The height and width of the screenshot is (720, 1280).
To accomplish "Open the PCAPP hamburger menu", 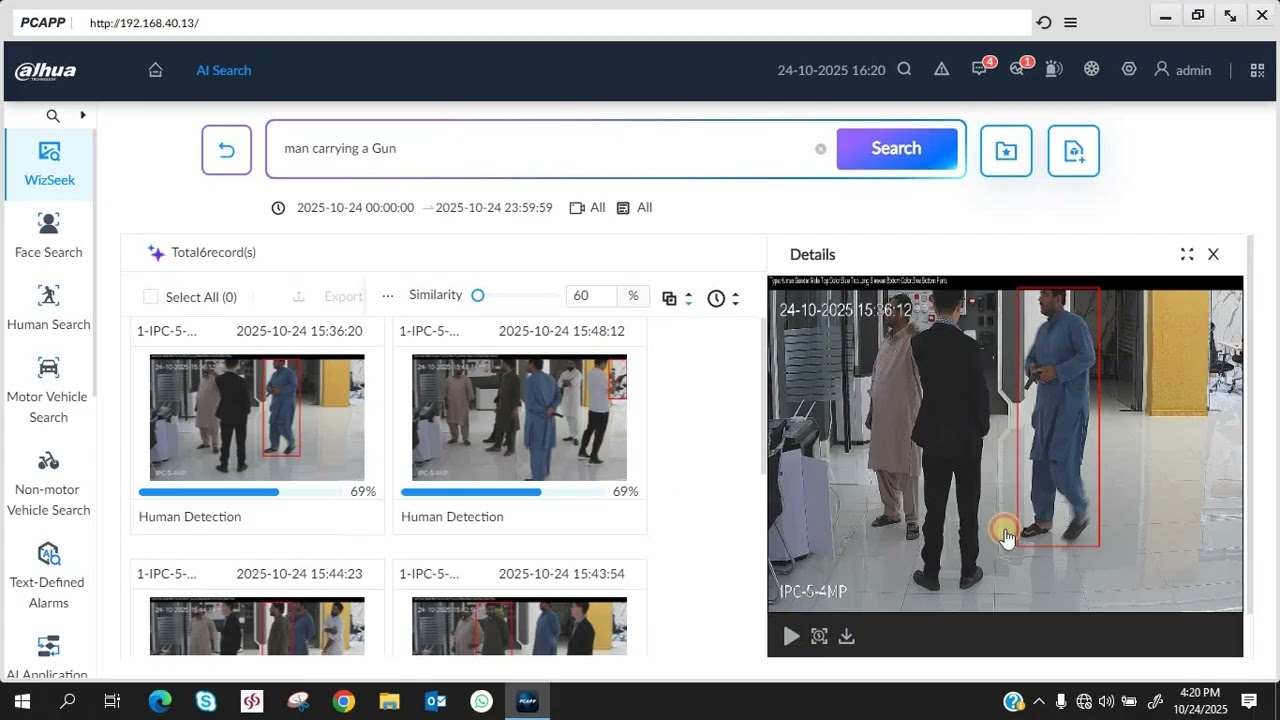I will (1070, 22).
